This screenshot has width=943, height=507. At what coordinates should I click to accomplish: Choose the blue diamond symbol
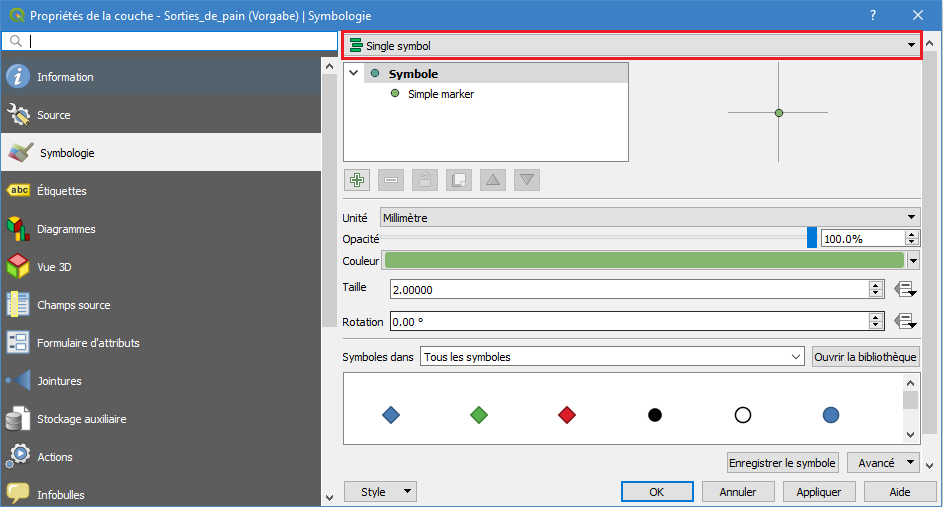[391, 415]
